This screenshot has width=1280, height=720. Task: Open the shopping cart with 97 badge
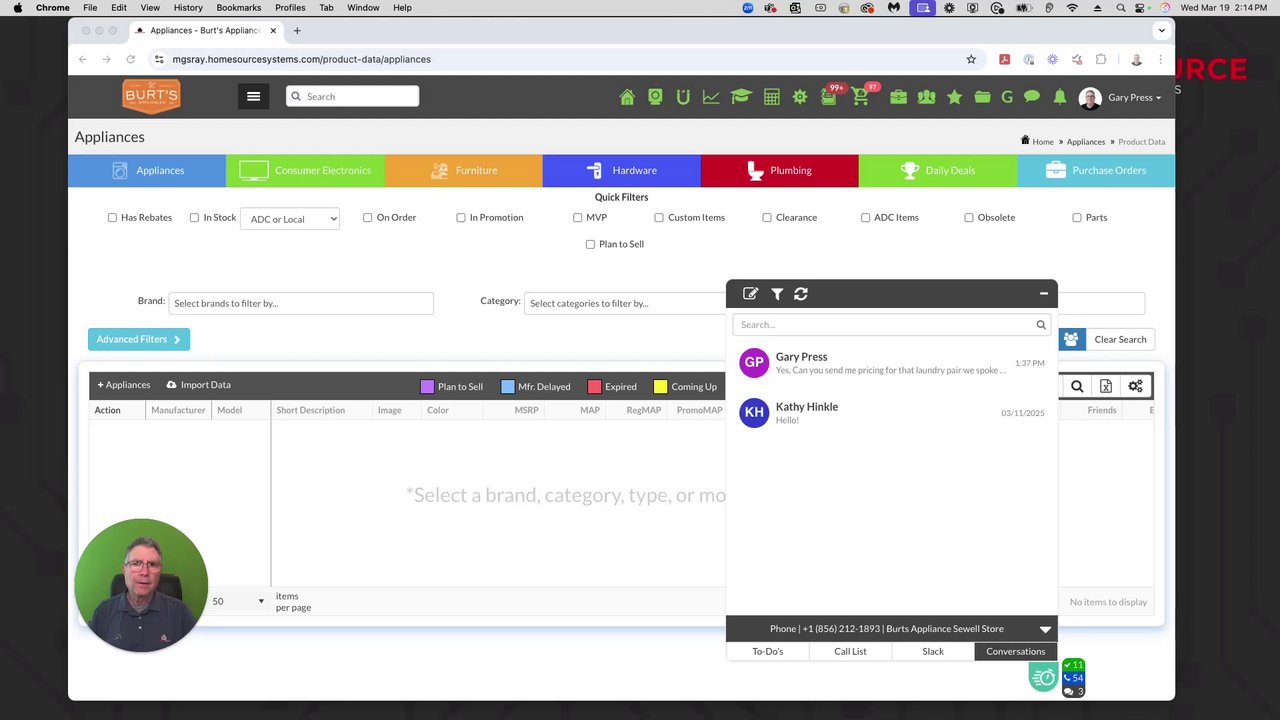(x=861, y=97)
